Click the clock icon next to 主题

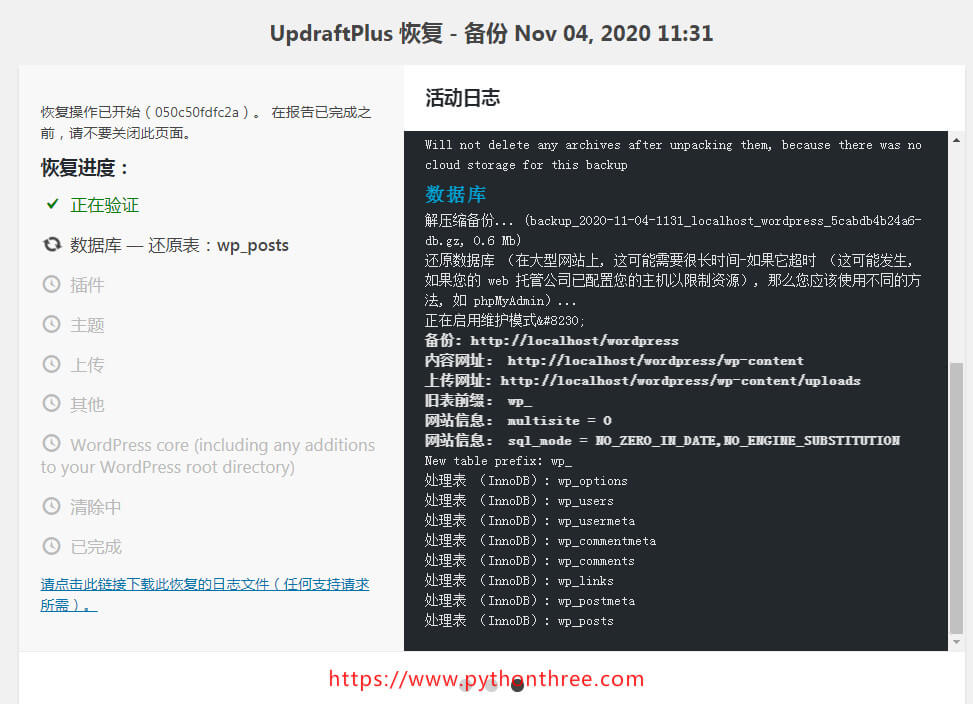point(52,324)
